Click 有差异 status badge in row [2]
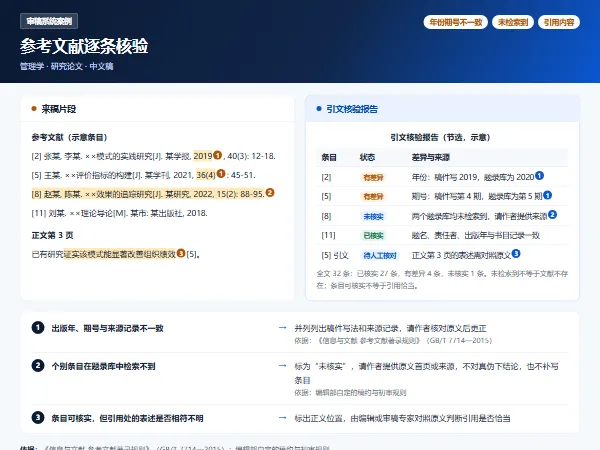This screenshot has height=450, width=600. [x=373, y=177]
